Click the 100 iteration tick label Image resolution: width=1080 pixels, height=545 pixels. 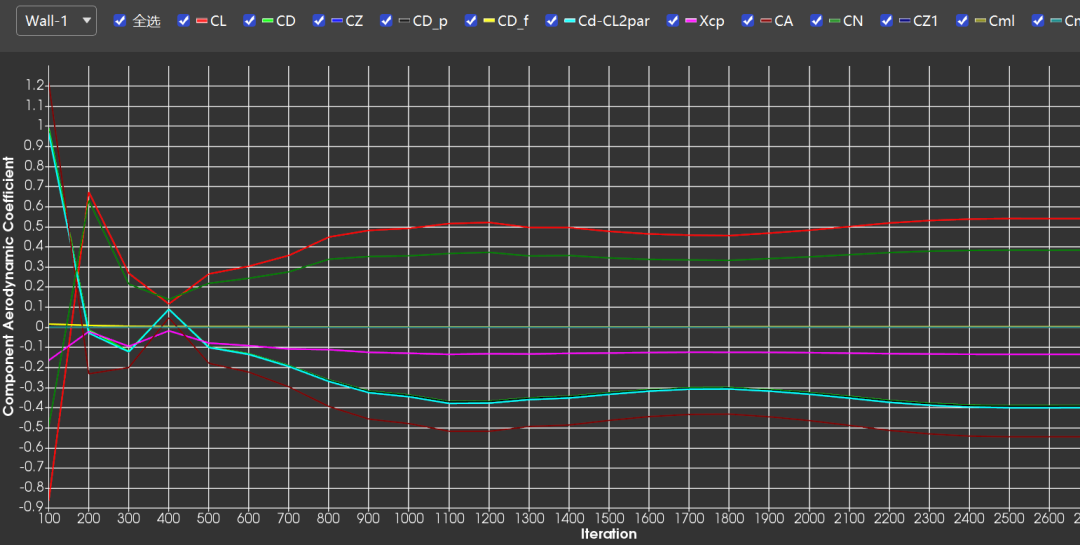48,518
